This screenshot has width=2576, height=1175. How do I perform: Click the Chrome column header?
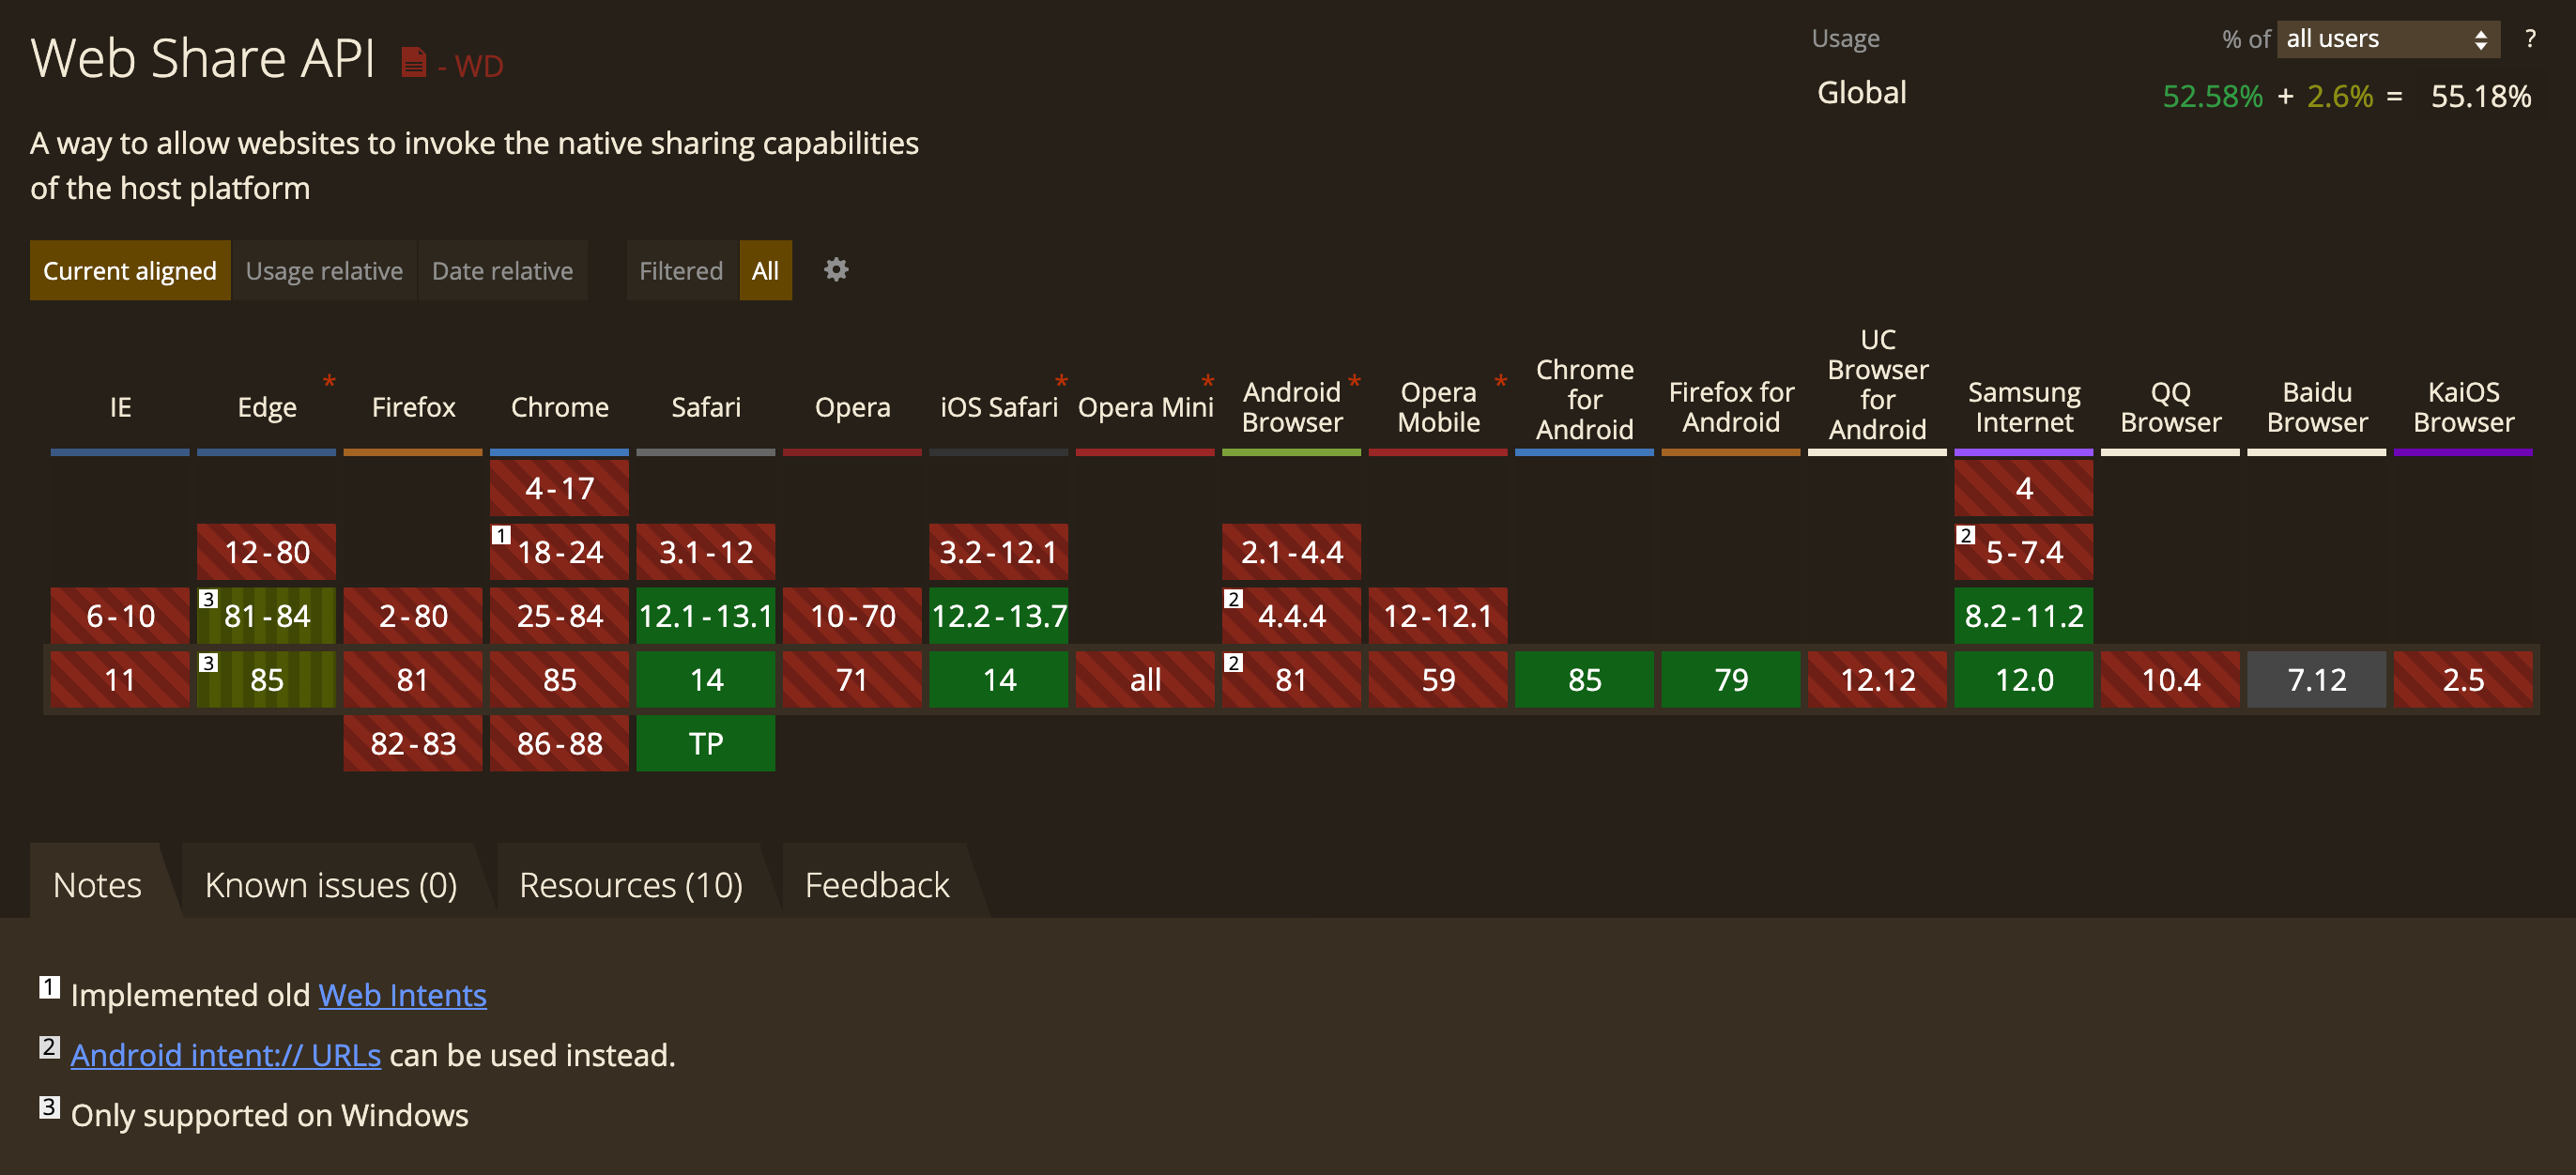click(x=559, y=407)
